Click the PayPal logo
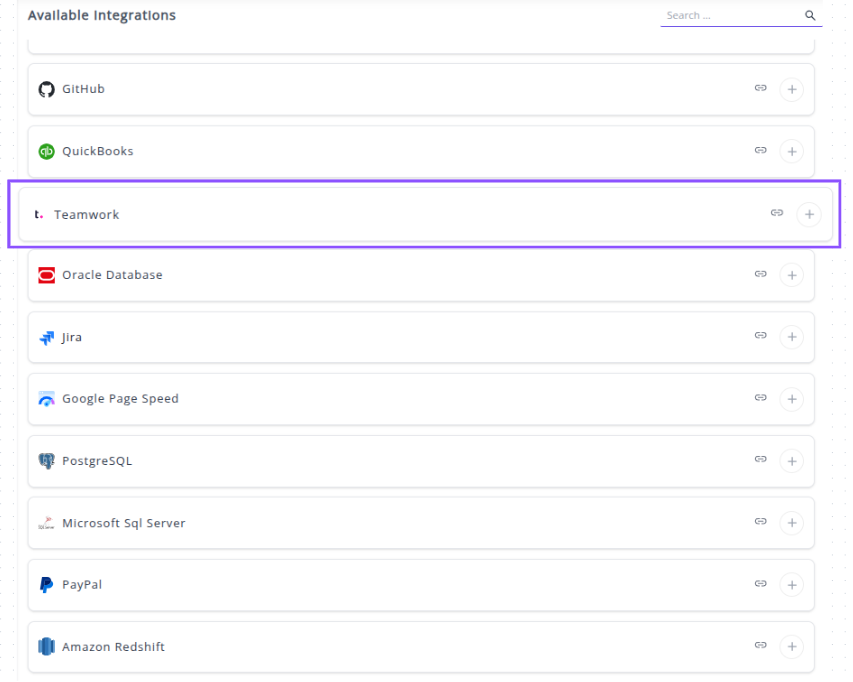The width and height of the screenshot is (853, 682). (46, 585)
